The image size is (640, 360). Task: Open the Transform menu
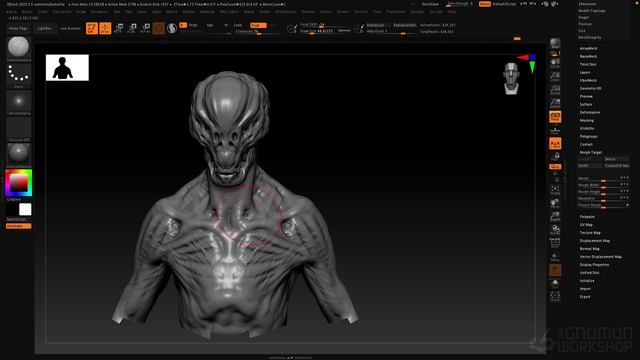(x=396, y=12)
